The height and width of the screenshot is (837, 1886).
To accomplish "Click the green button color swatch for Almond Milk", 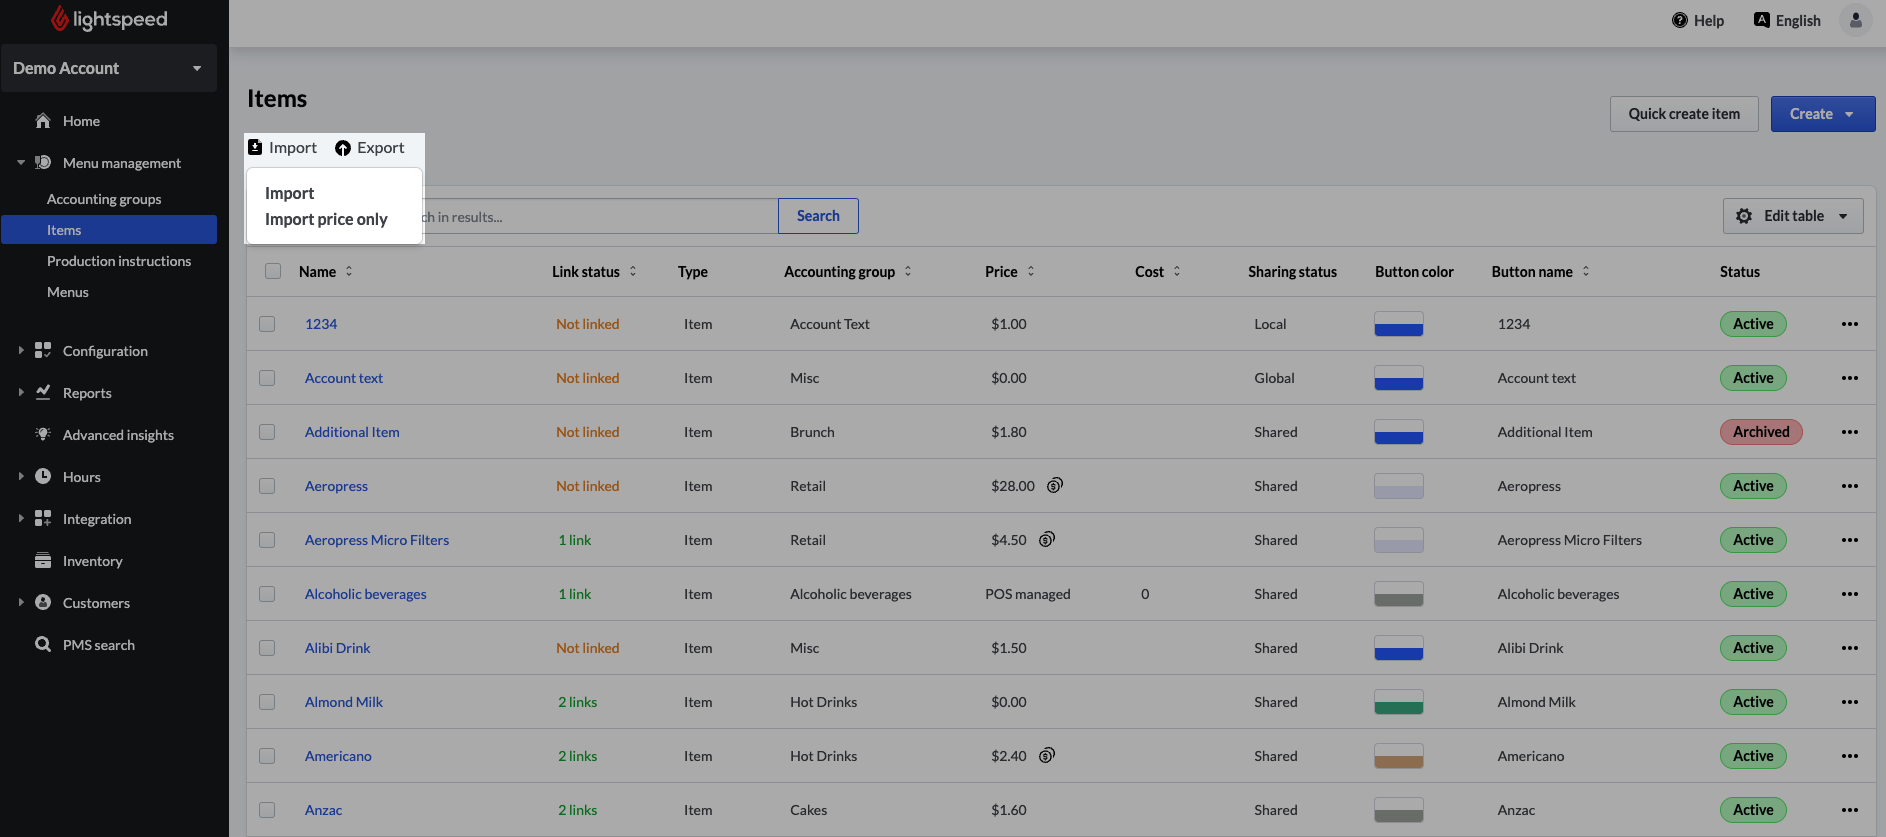I will (x=1398, y=702).
